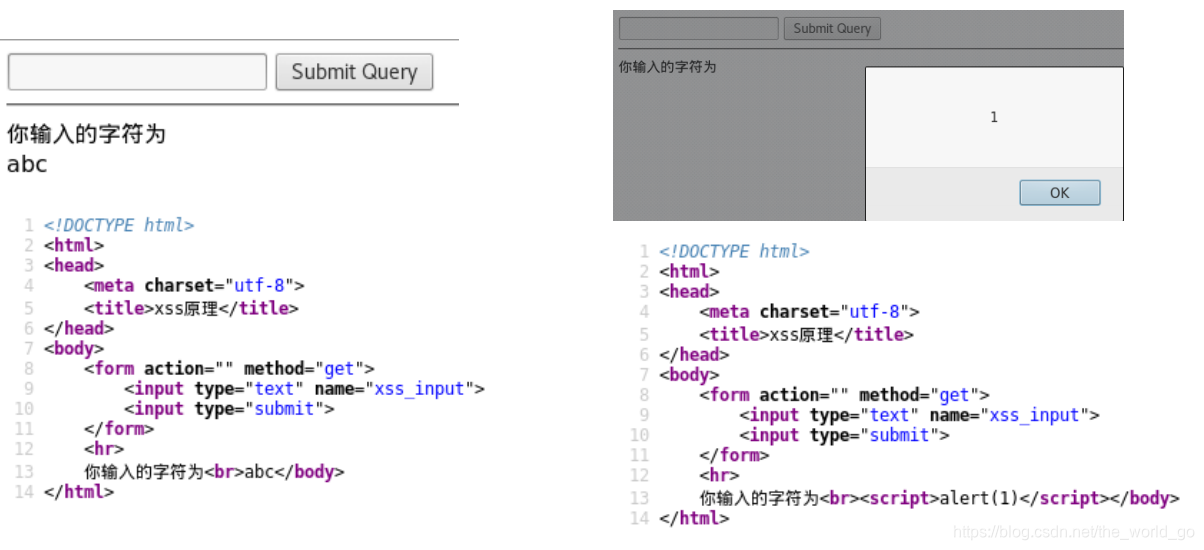The height and width of the screenshot is (550, 1204).
Task: Click the text input field on the left page
Action: [137, 72]
